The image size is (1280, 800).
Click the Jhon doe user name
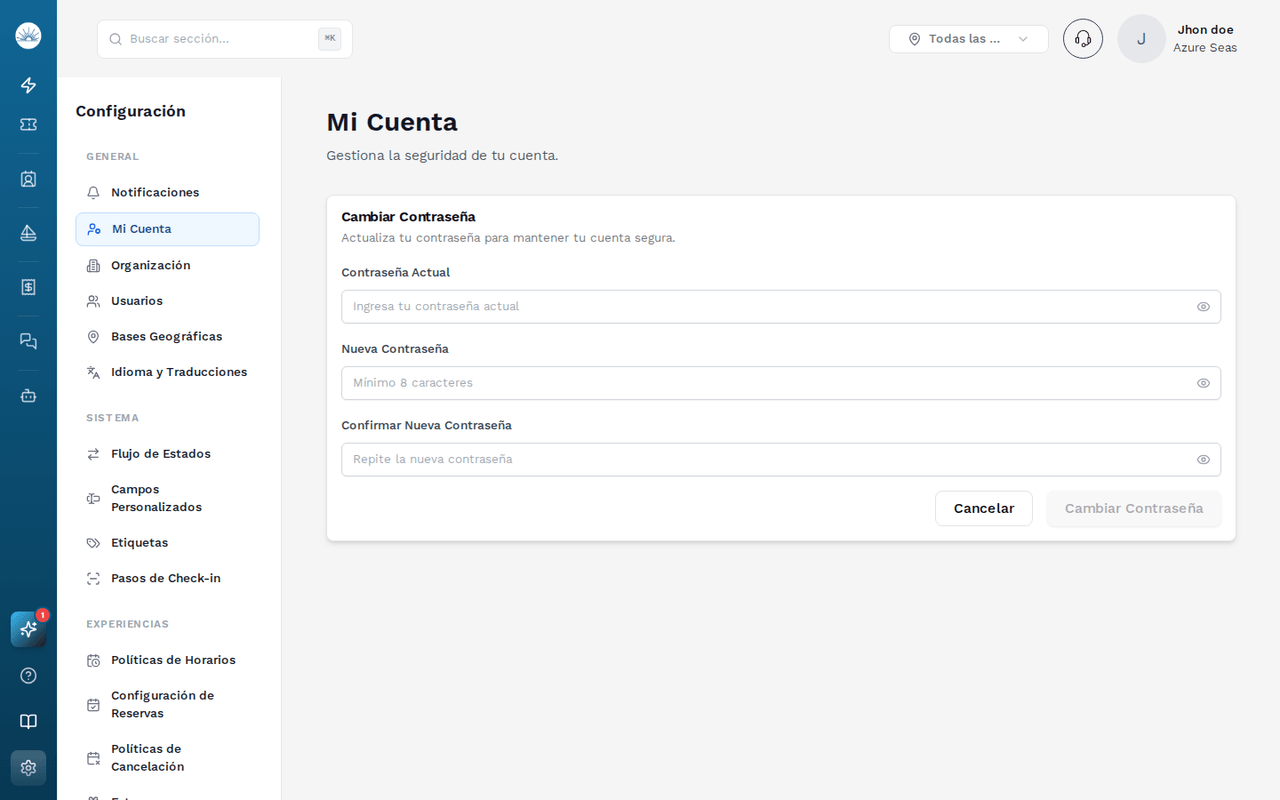[1205, 30]
